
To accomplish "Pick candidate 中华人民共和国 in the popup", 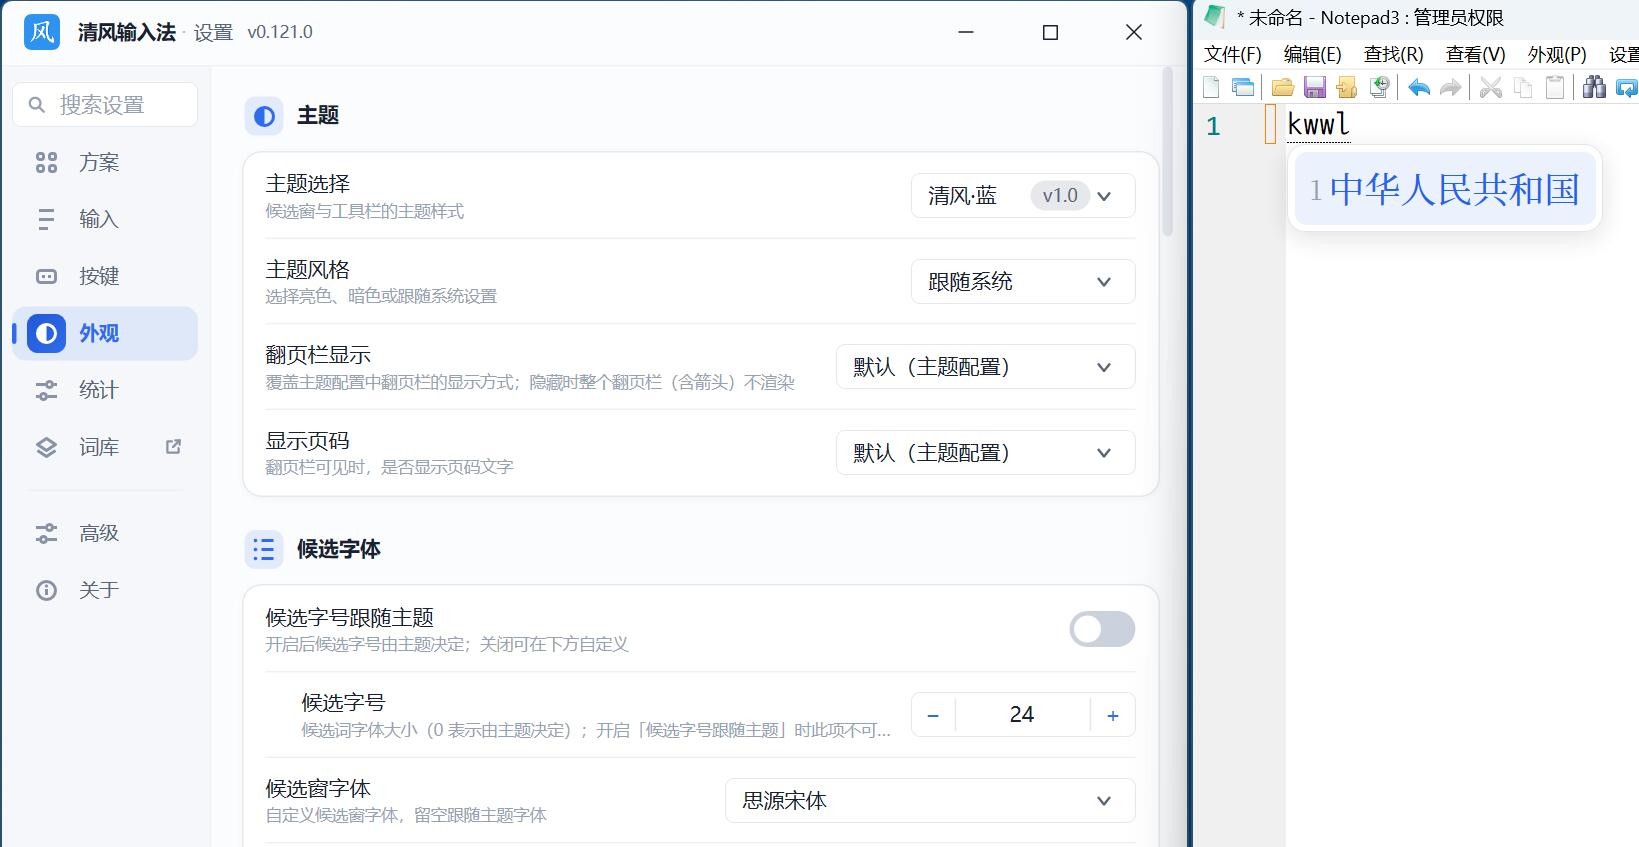I will tap(1445, 189).
